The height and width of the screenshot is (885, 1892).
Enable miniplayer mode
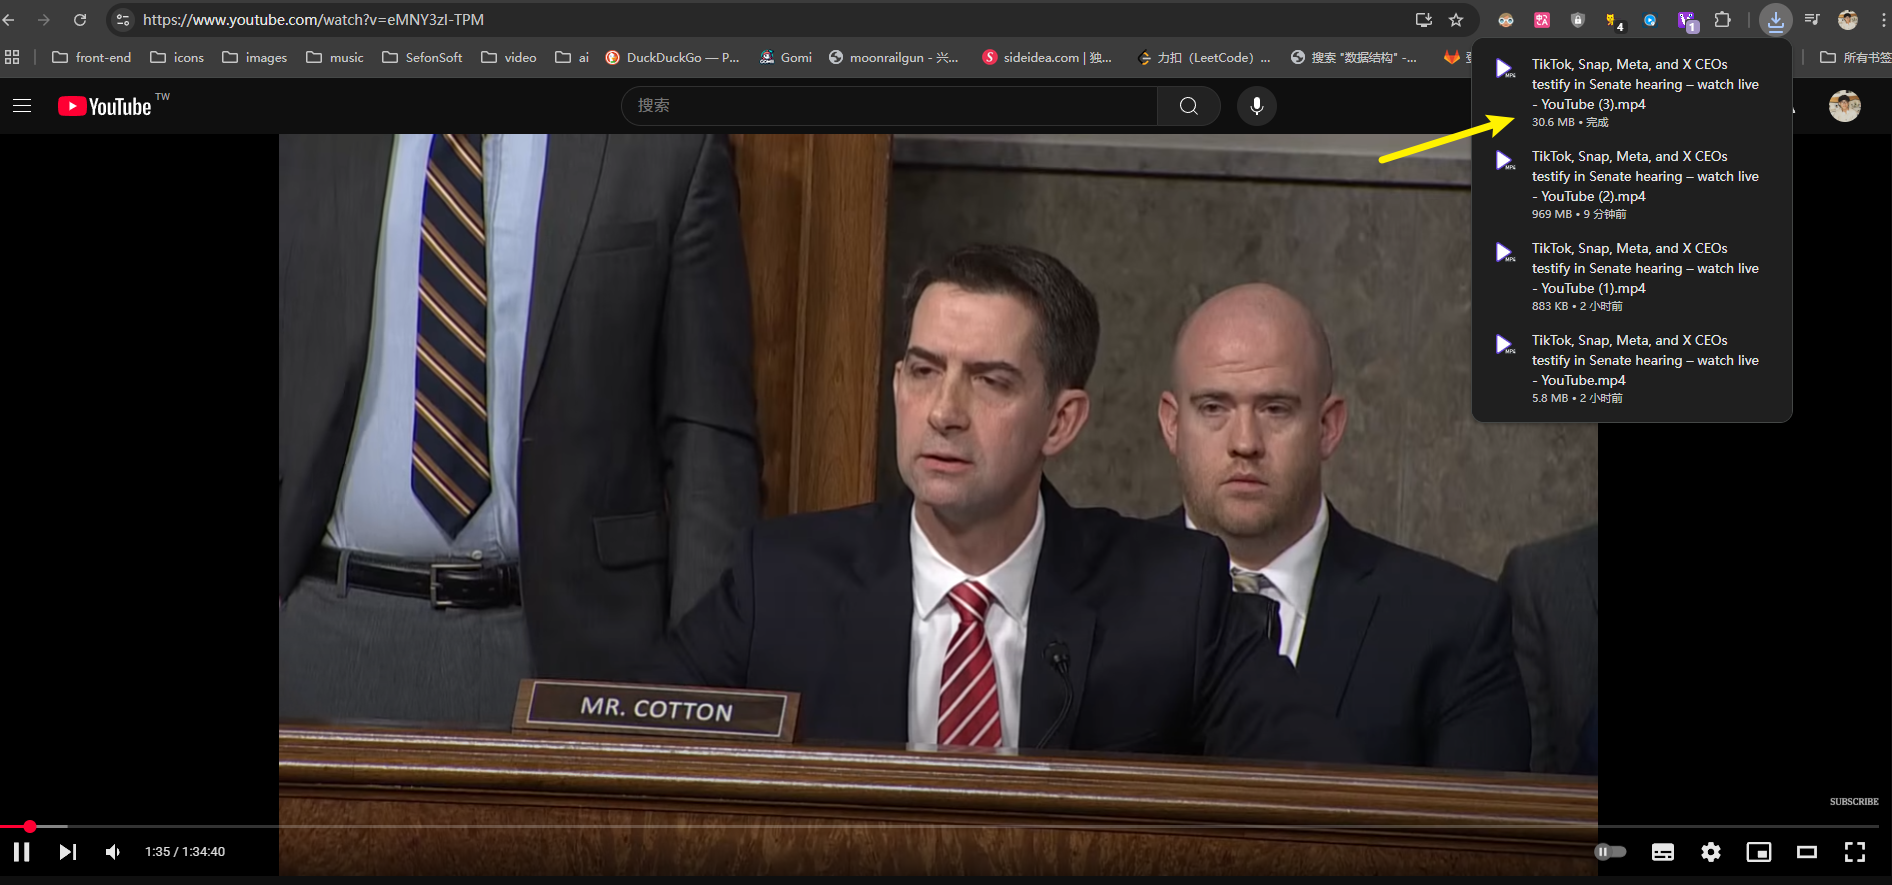click(x=1758, y=852)
